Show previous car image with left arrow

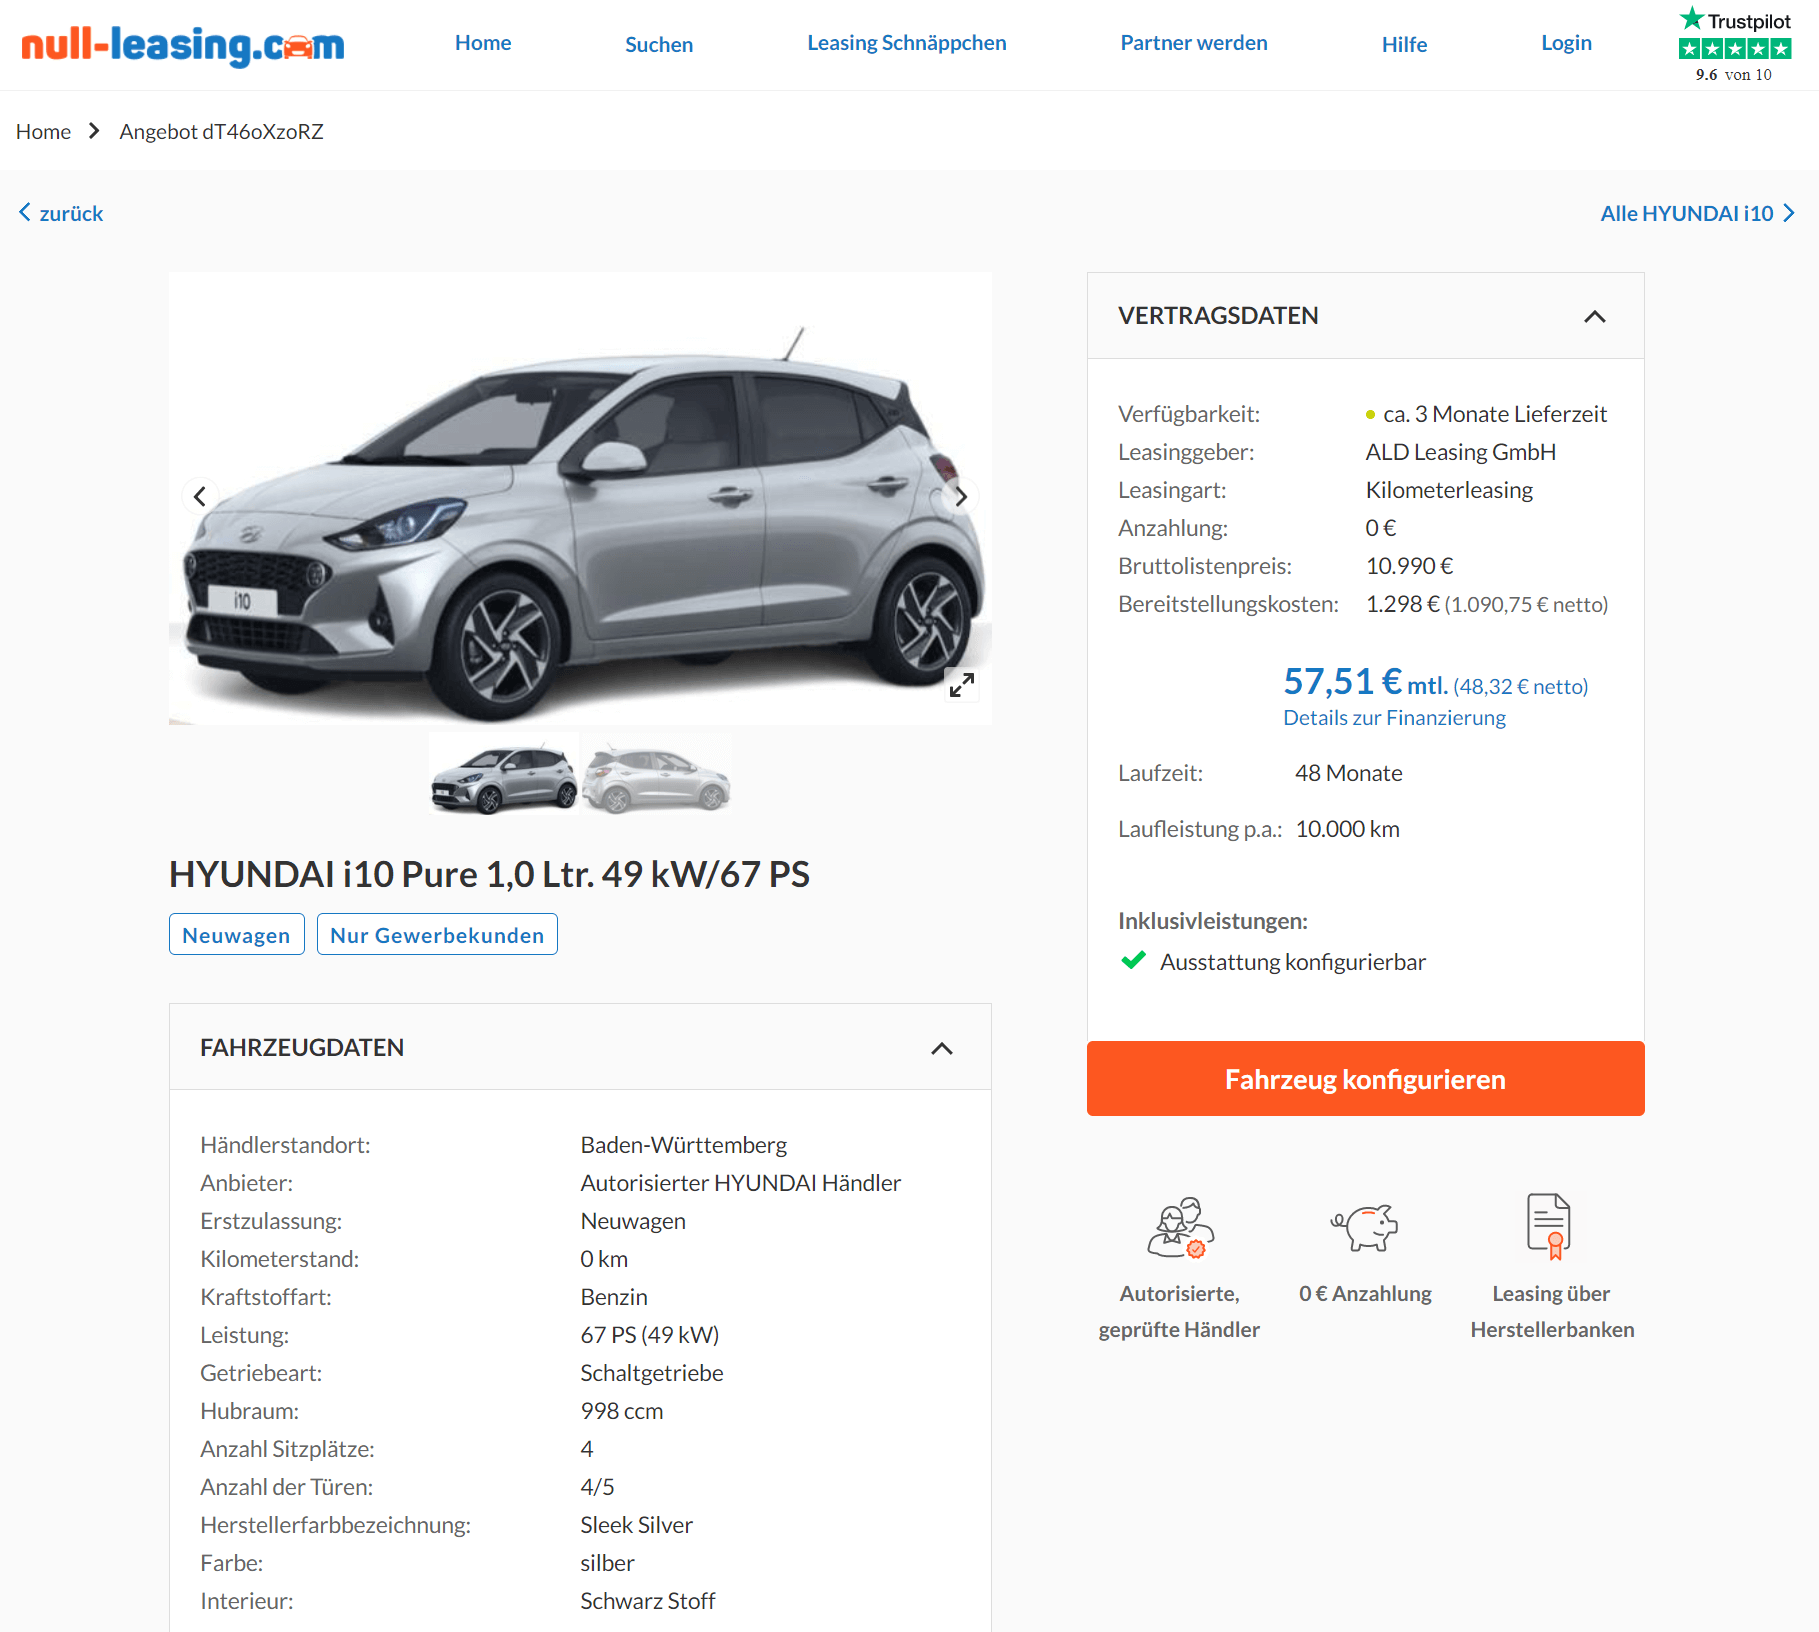200,496
